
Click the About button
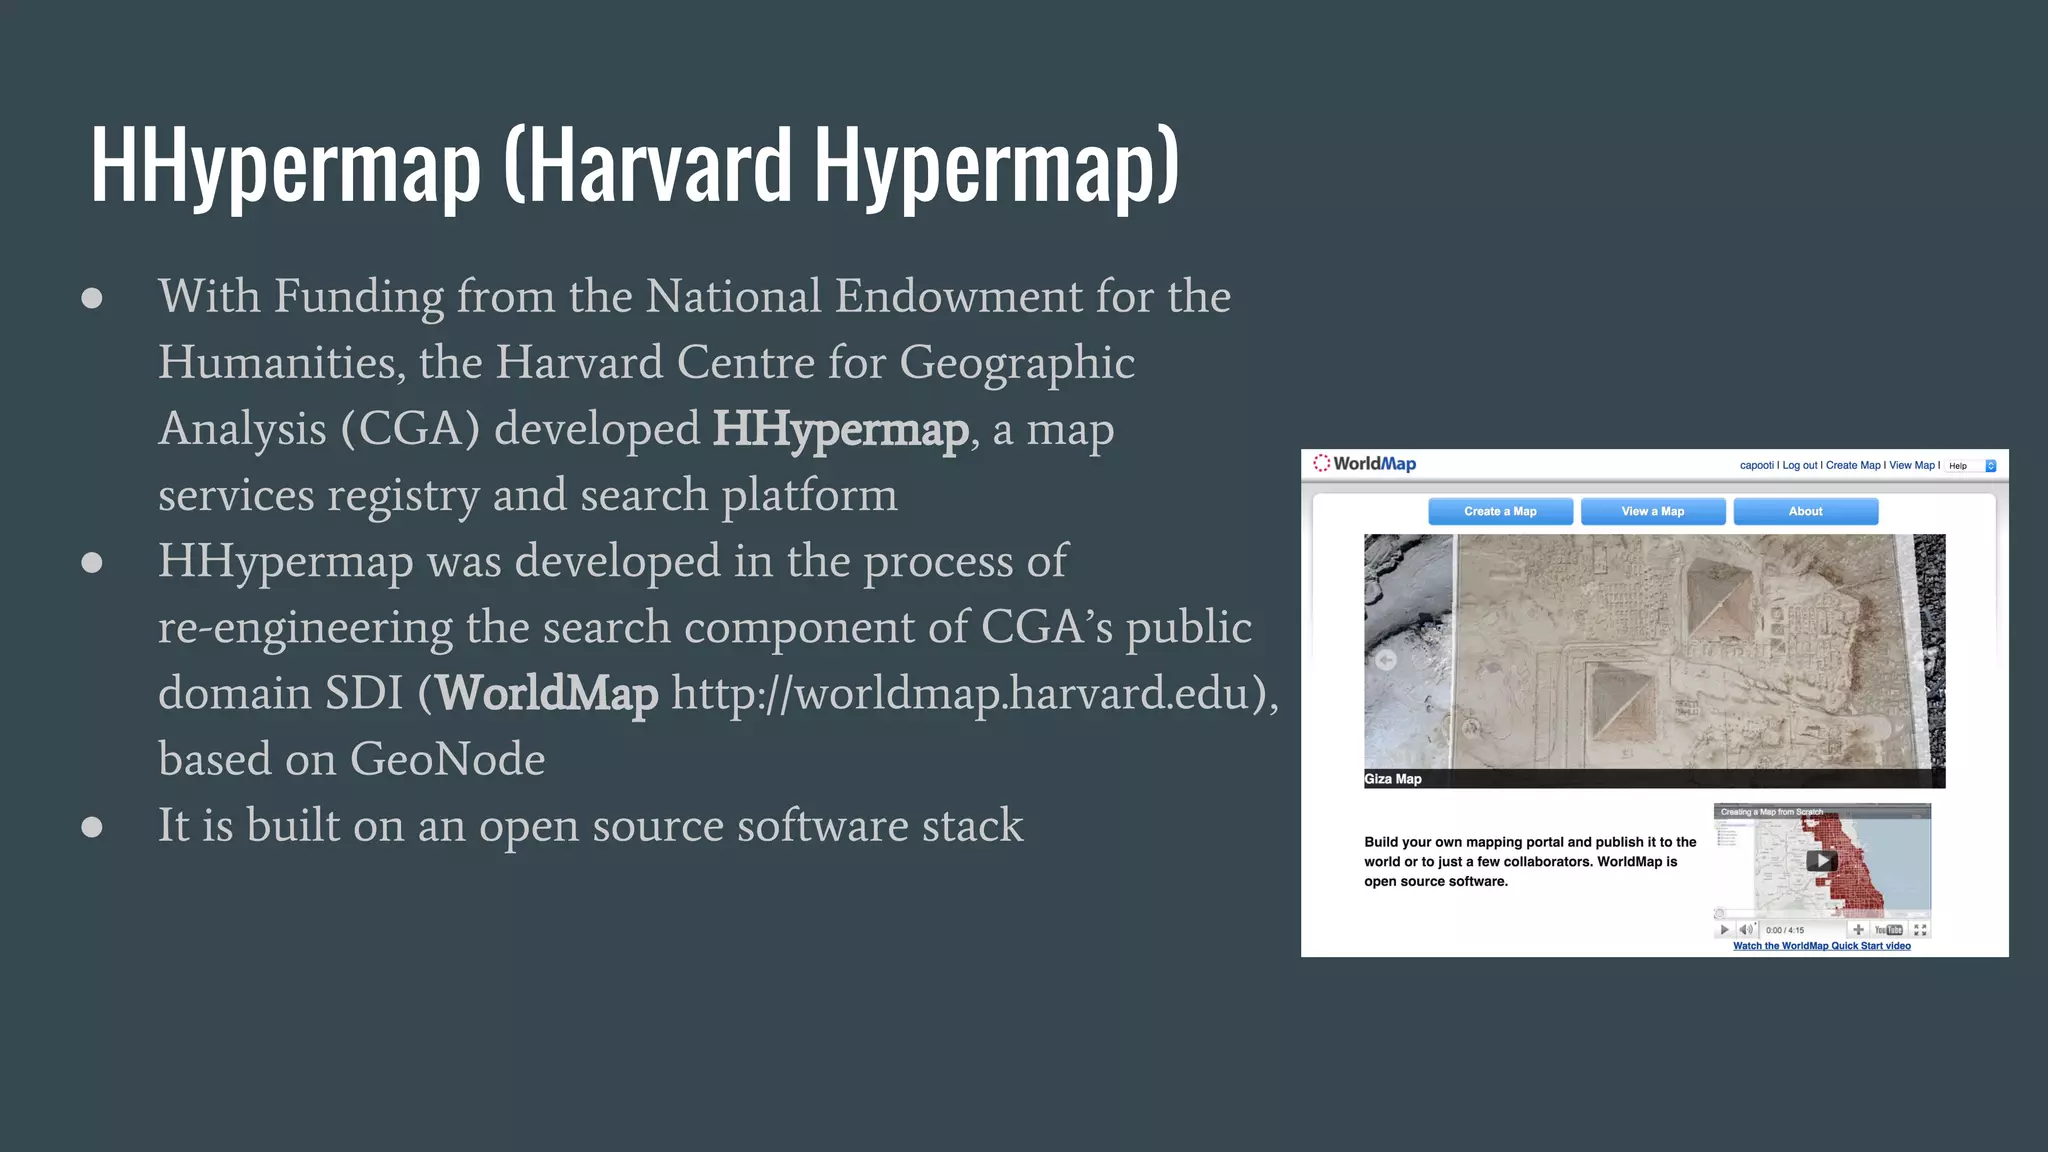[x=1806, y=511]
